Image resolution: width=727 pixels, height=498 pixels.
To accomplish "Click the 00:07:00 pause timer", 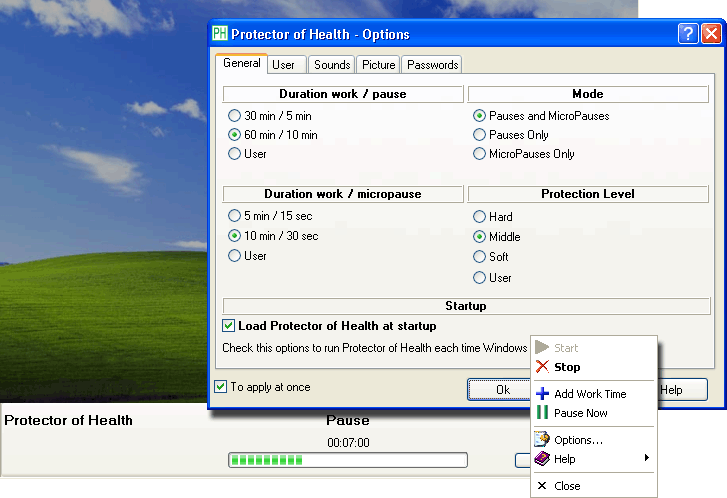I will click(x=348, y=443).
